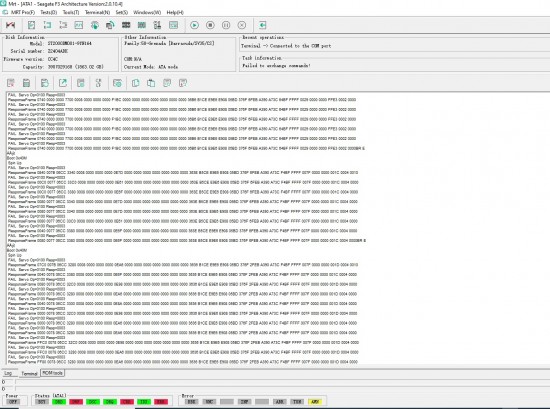The image size is (550, 409).
Task: Click the hand-on-globe icon in top toolbar
Action: tap(94, 25)
